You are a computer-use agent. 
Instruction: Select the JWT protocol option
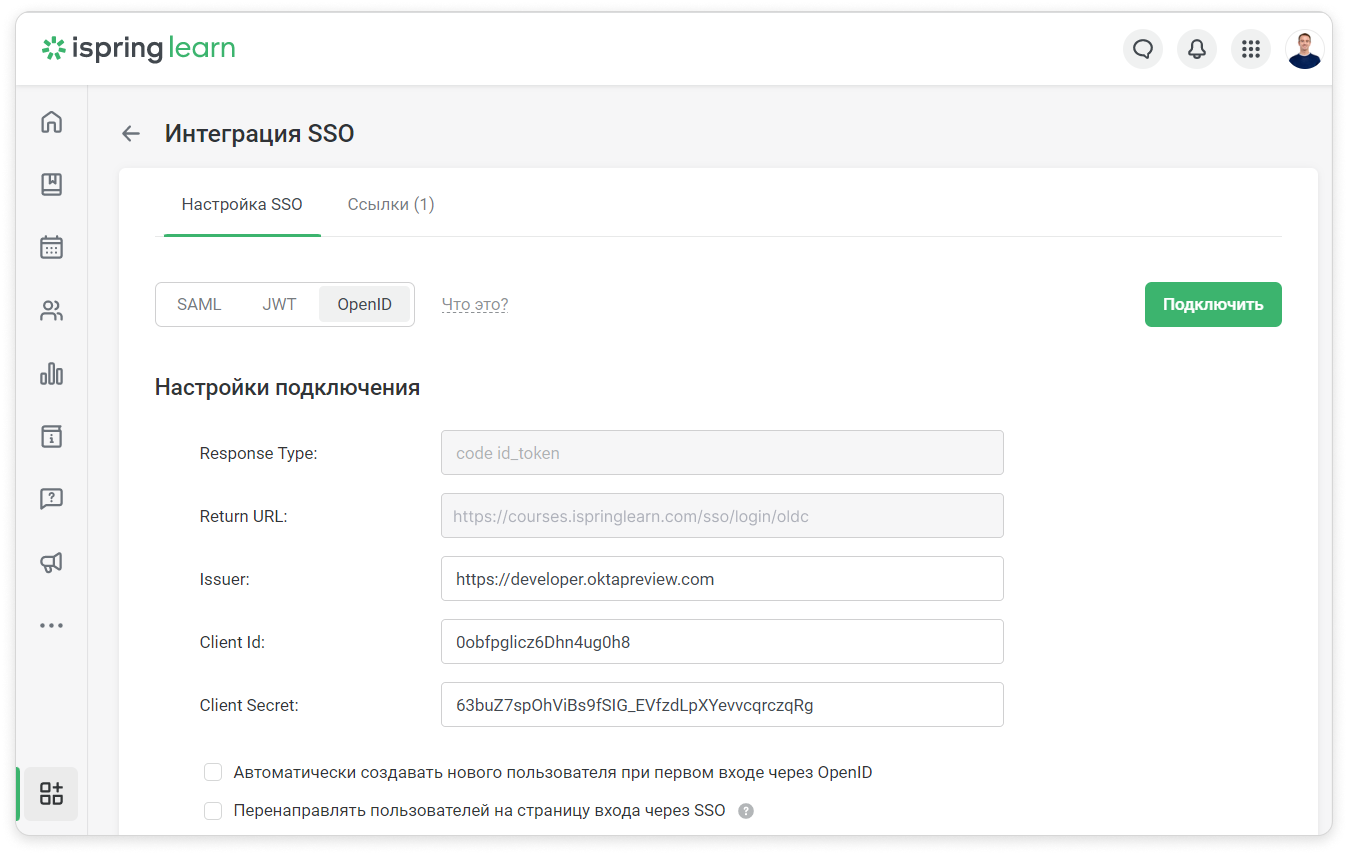(279, 304)
